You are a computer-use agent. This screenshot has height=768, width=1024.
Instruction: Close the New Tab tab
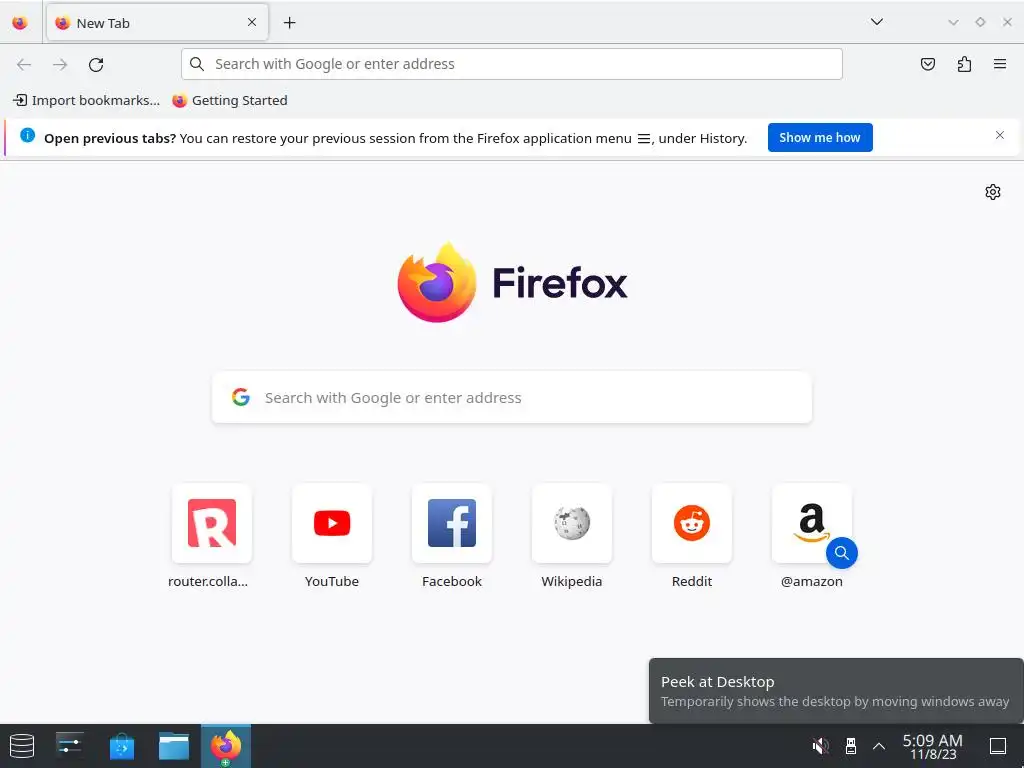[251, 22]
